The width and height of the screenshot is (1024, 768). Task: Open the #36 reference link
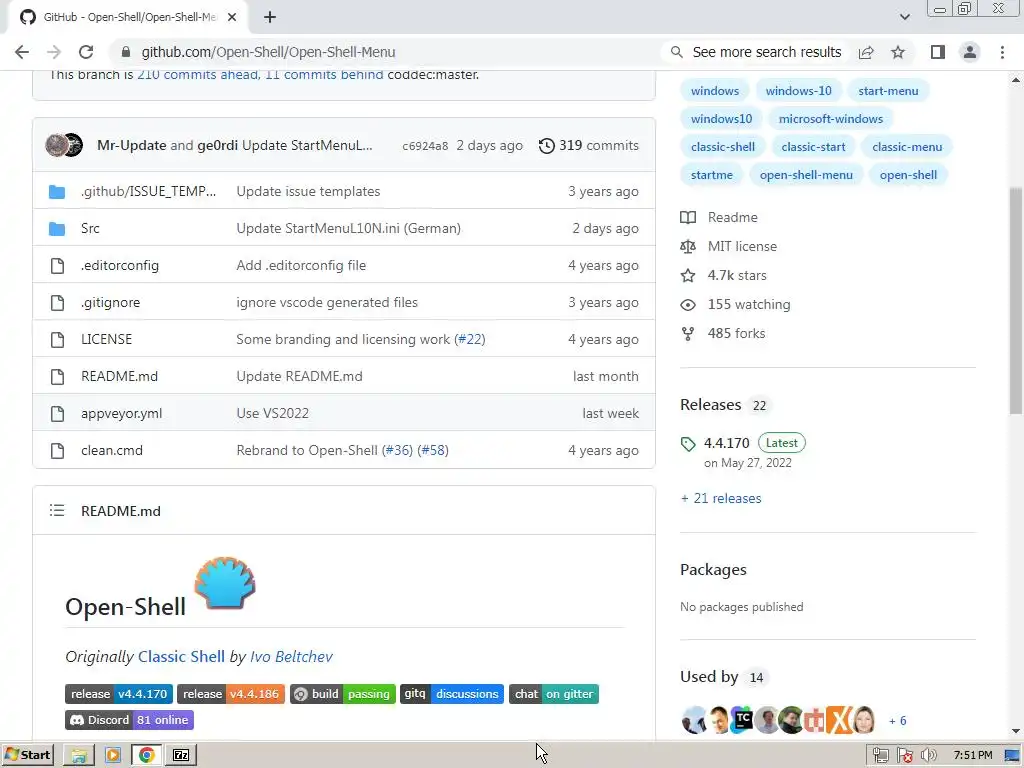[x=398, y=451]
